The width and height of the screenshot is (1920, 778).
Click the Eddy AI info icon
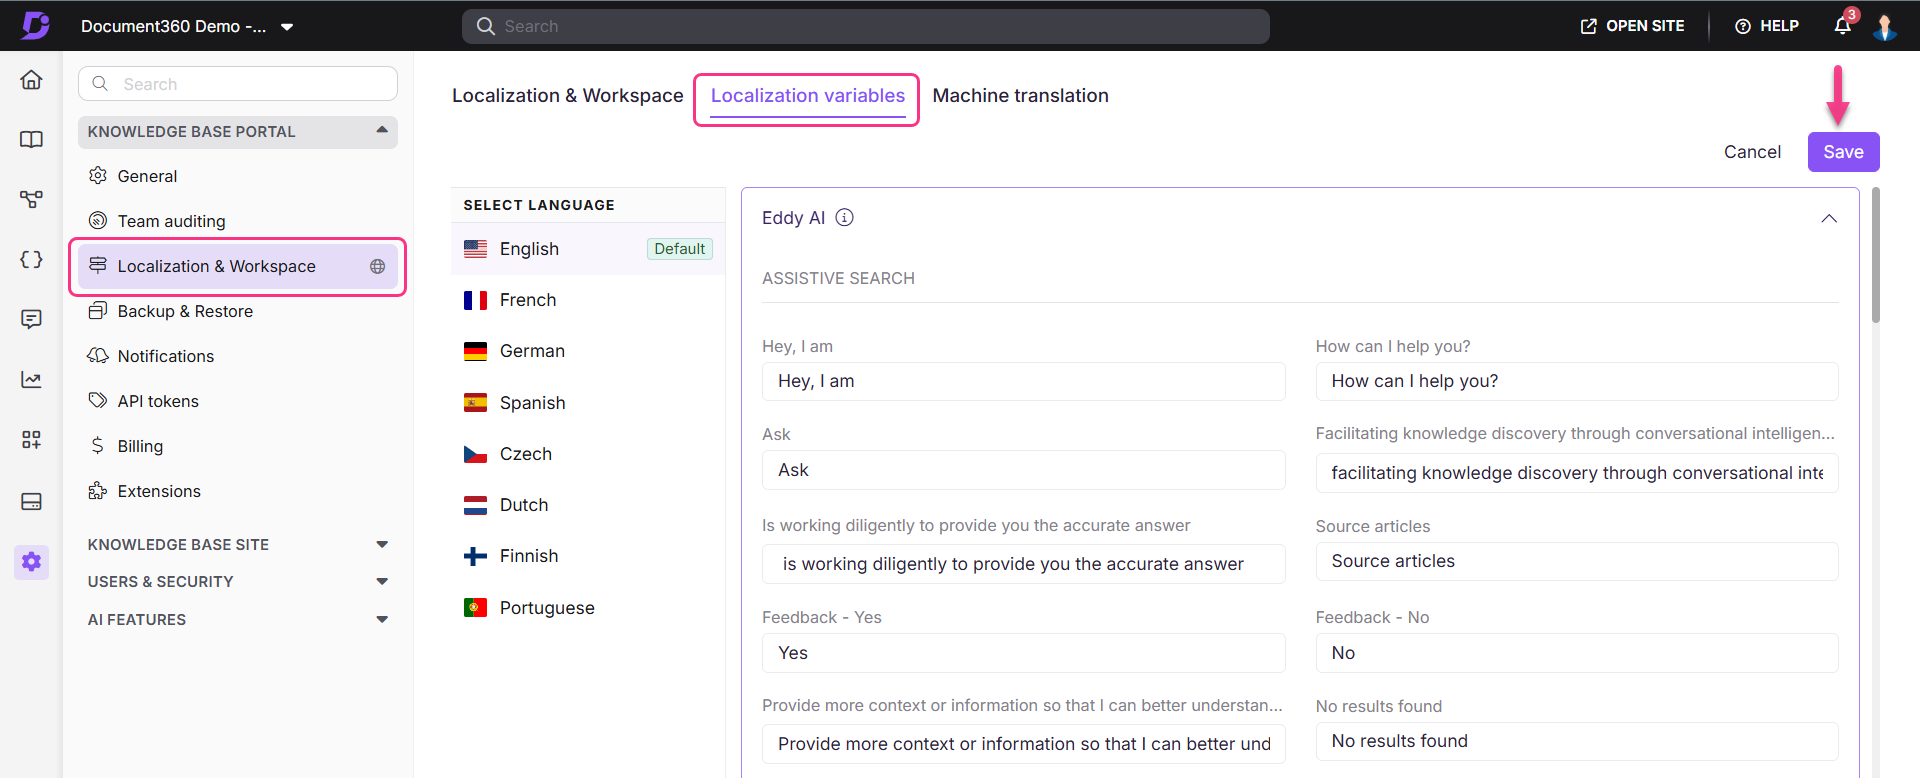(x=845, y=218)
